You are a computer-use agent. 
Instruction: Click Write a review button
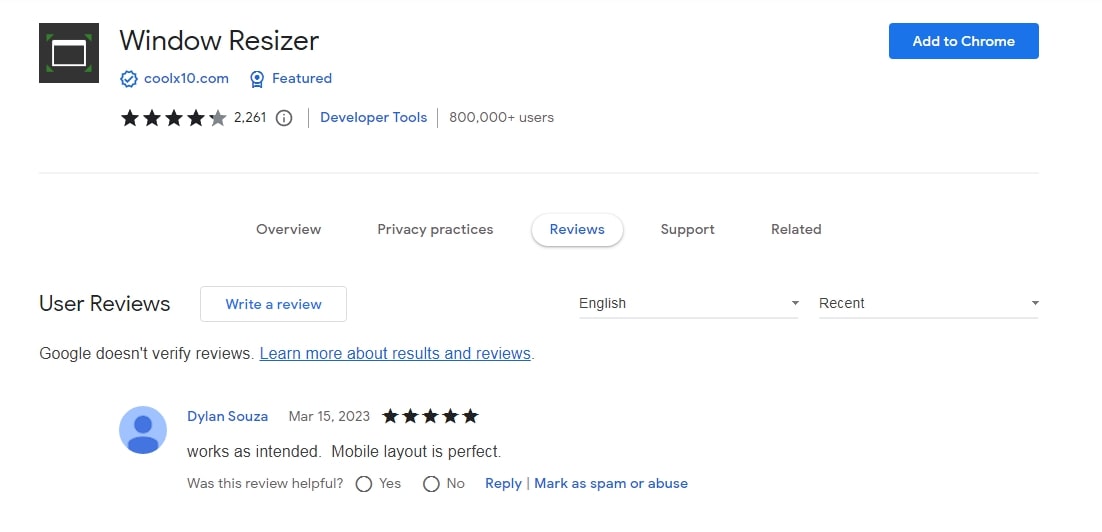point(273,304)
